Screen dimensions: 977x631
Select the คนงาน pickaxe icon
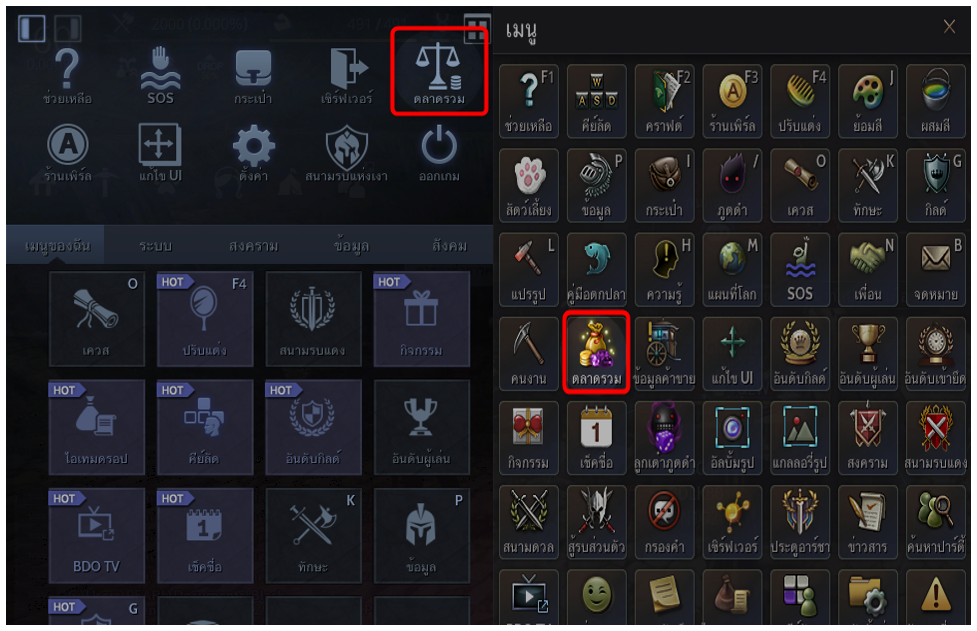point(528,353)
